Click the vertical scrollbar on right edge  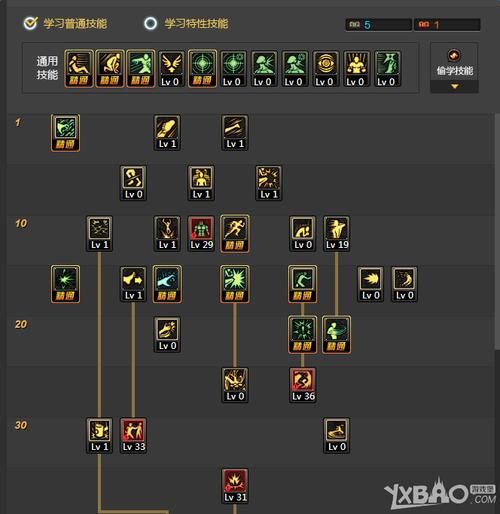coord(497,232)
